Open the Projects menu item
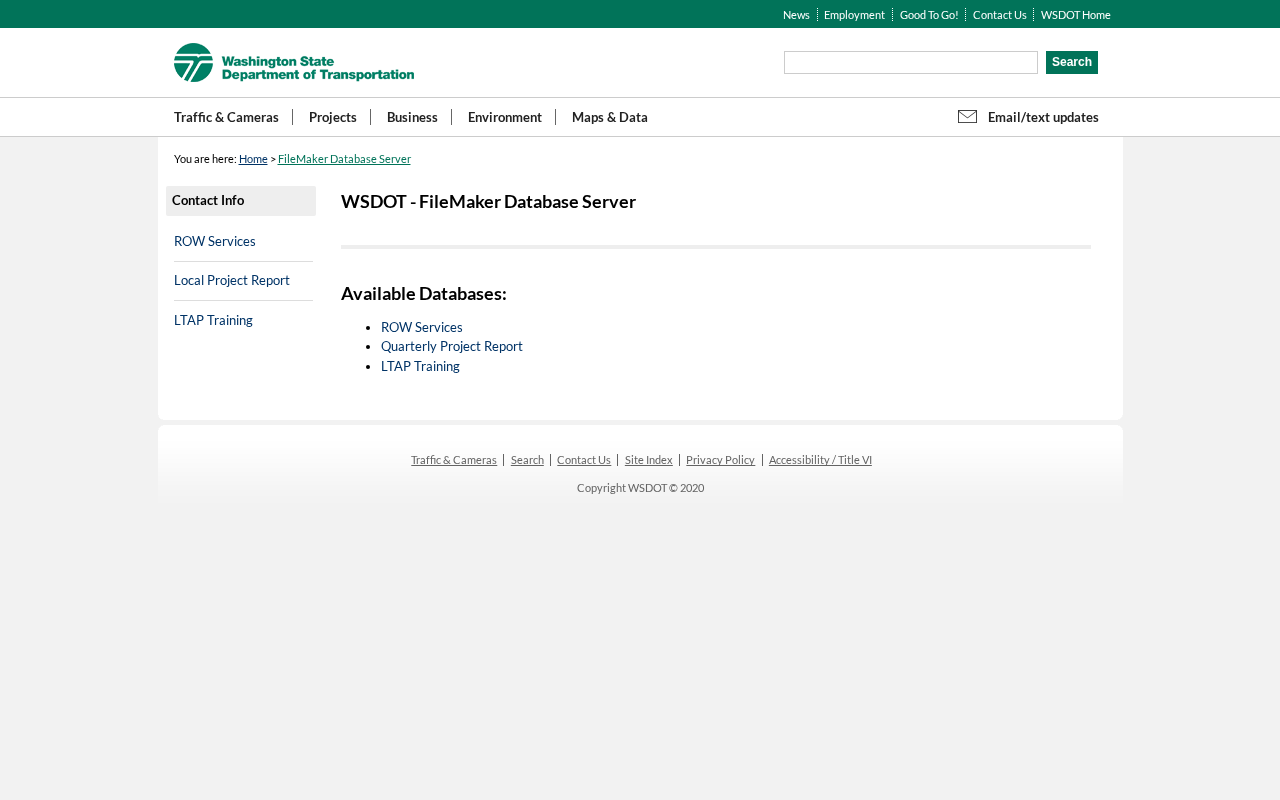The image size is (1280, 800). (332, 117)
